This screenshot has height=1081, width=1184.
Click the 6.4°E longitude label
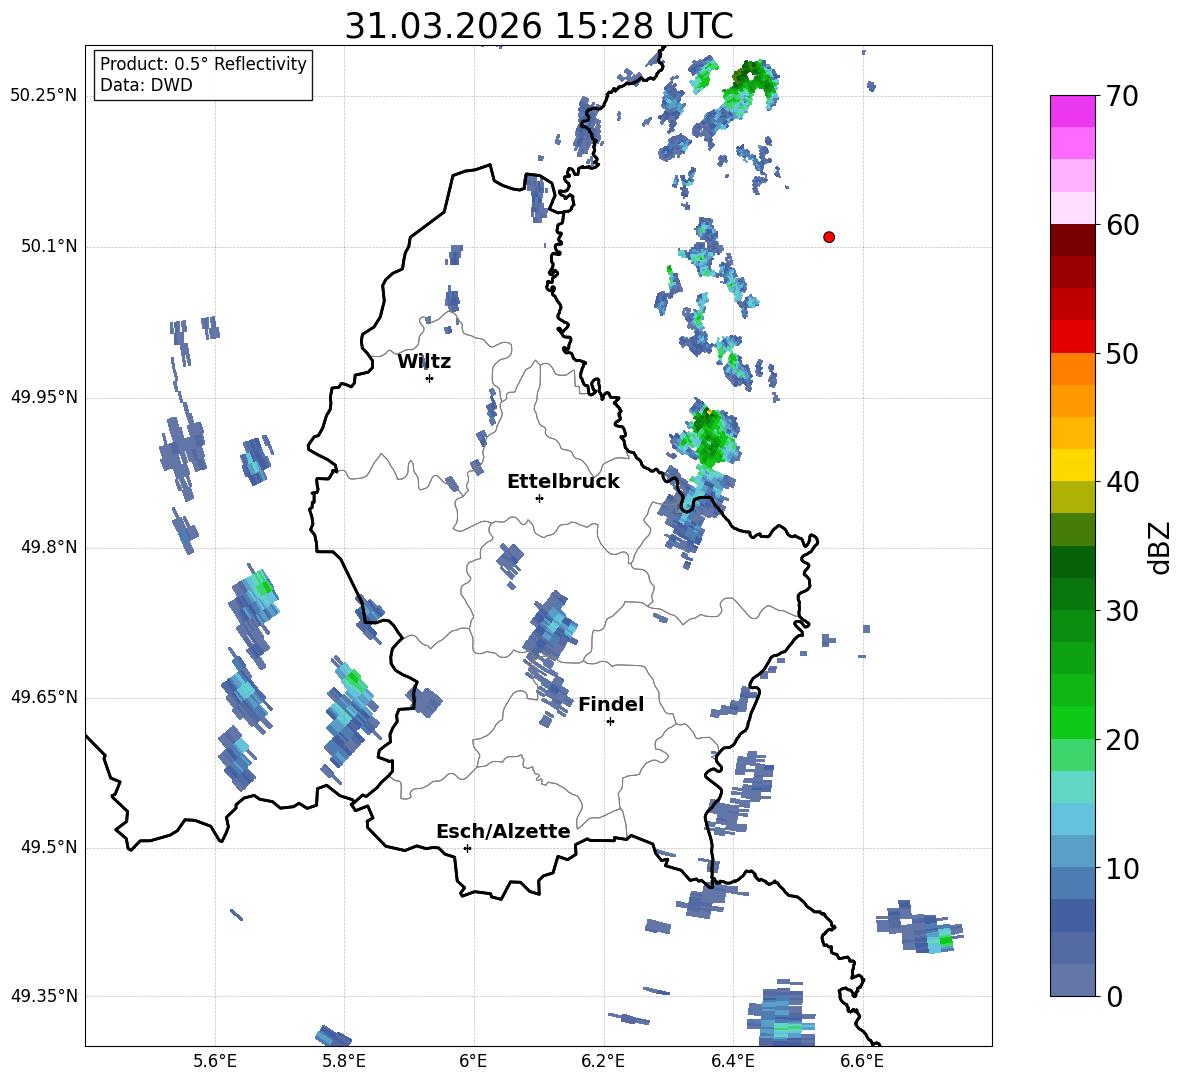point(732,1061)
